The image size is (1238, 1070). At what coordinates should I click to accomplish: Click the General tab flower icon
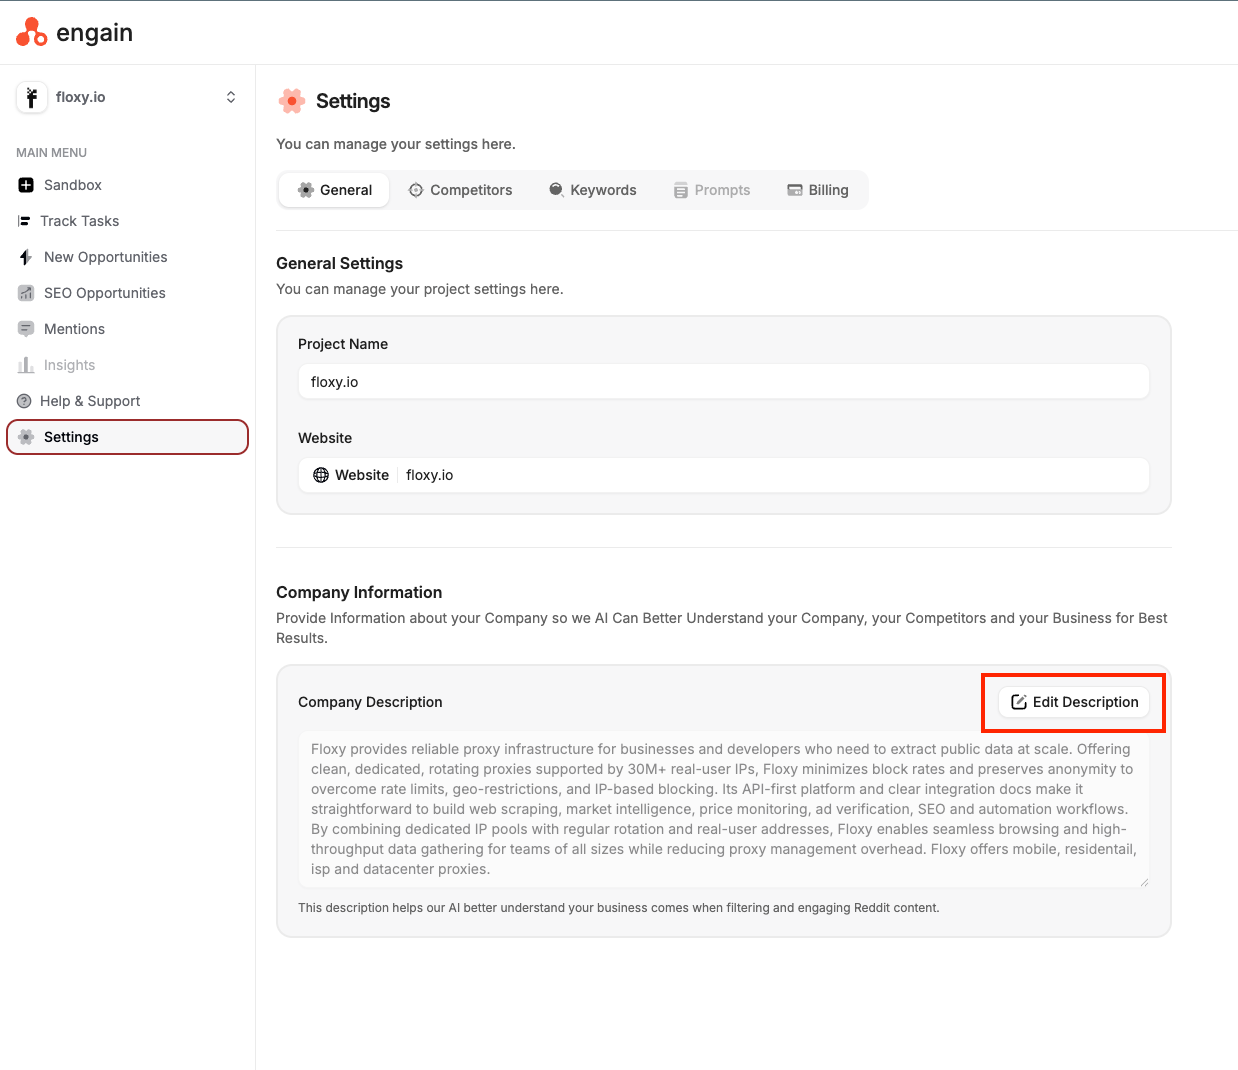306,190
